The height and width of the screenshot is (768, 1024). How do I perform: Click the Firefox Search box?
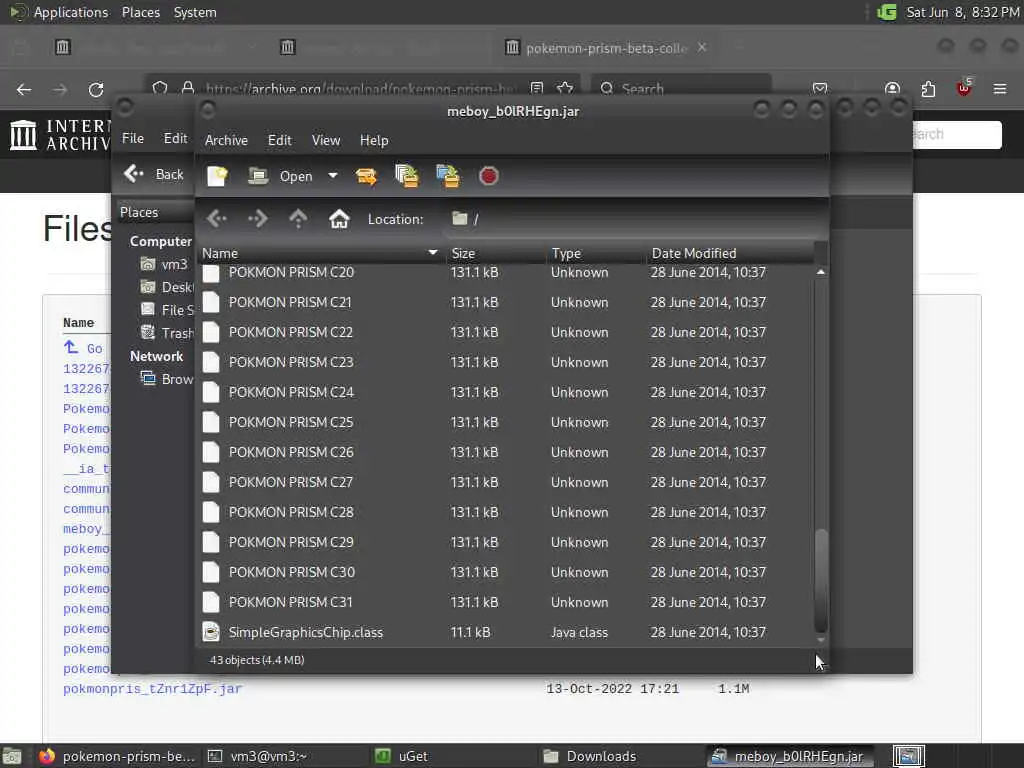click(682, 89)
